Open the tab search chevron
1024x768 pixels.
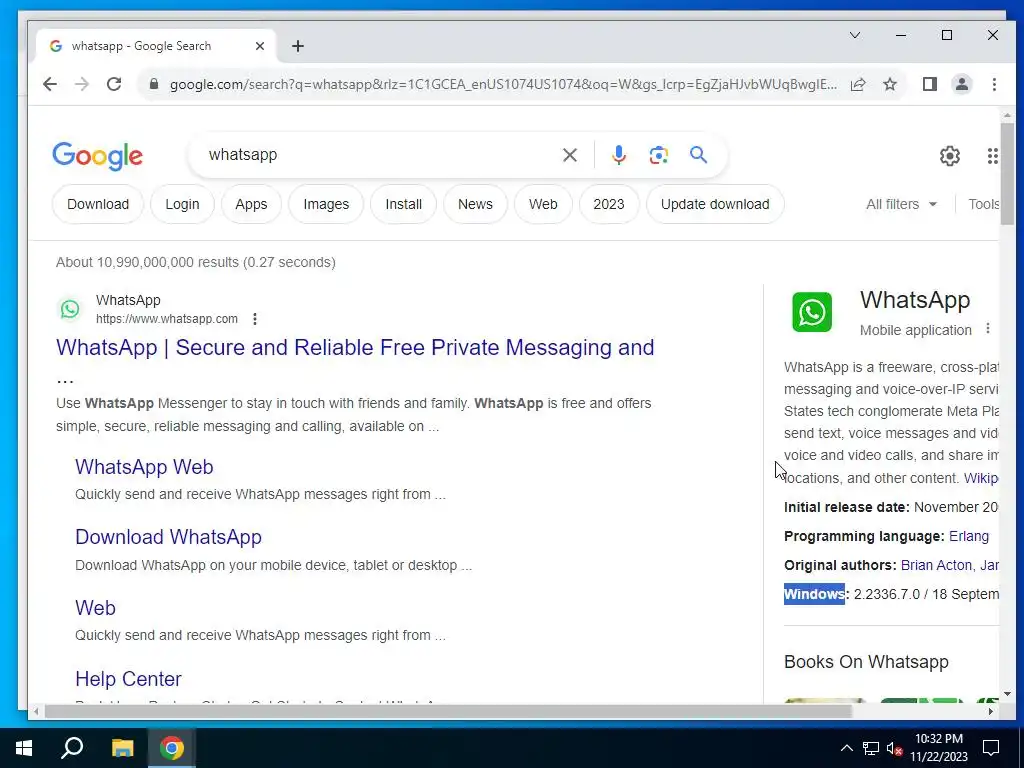(855, 35)
